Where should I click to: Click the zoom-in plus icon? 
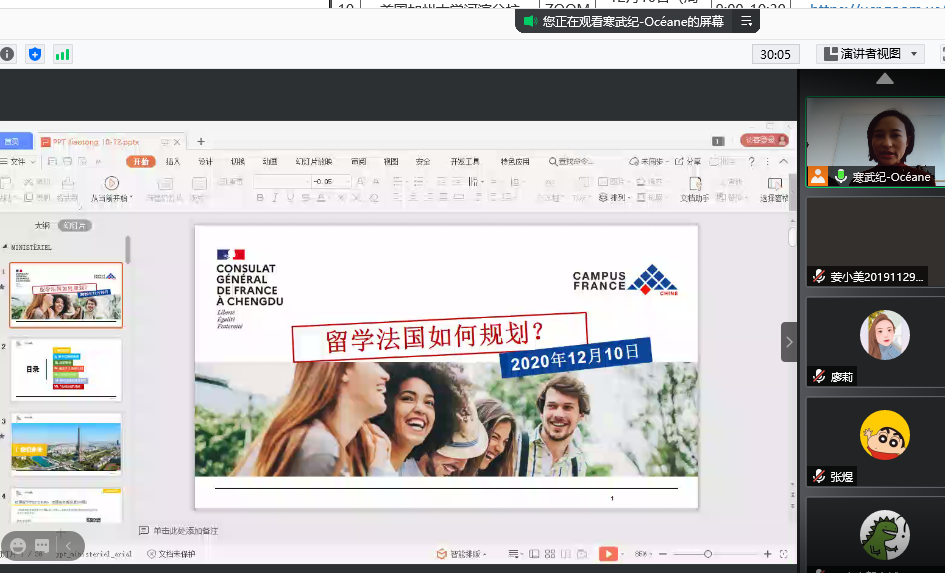[768, 553]
